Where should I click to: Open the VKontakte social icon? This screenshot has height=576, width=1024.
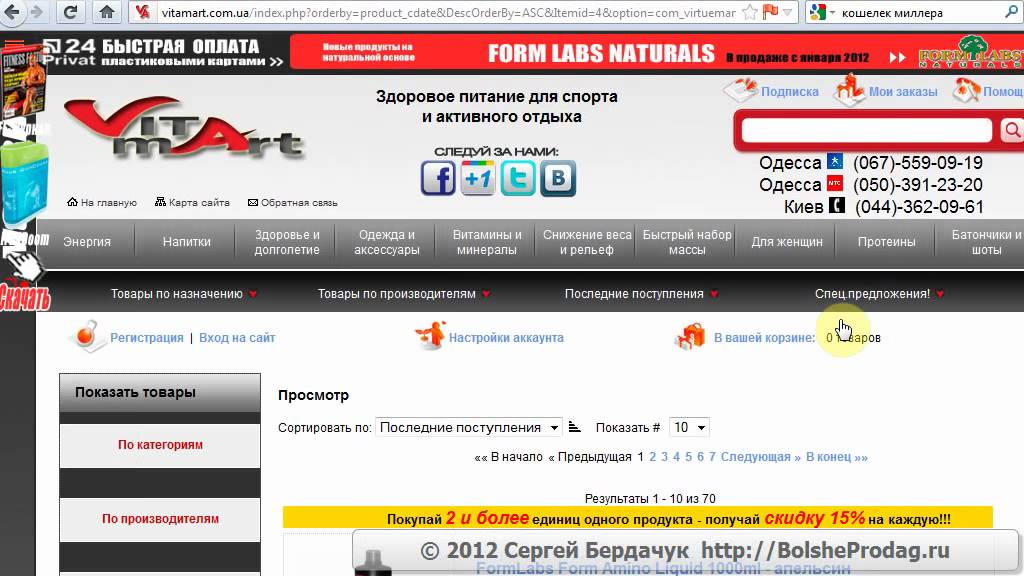tap(558, 178)
